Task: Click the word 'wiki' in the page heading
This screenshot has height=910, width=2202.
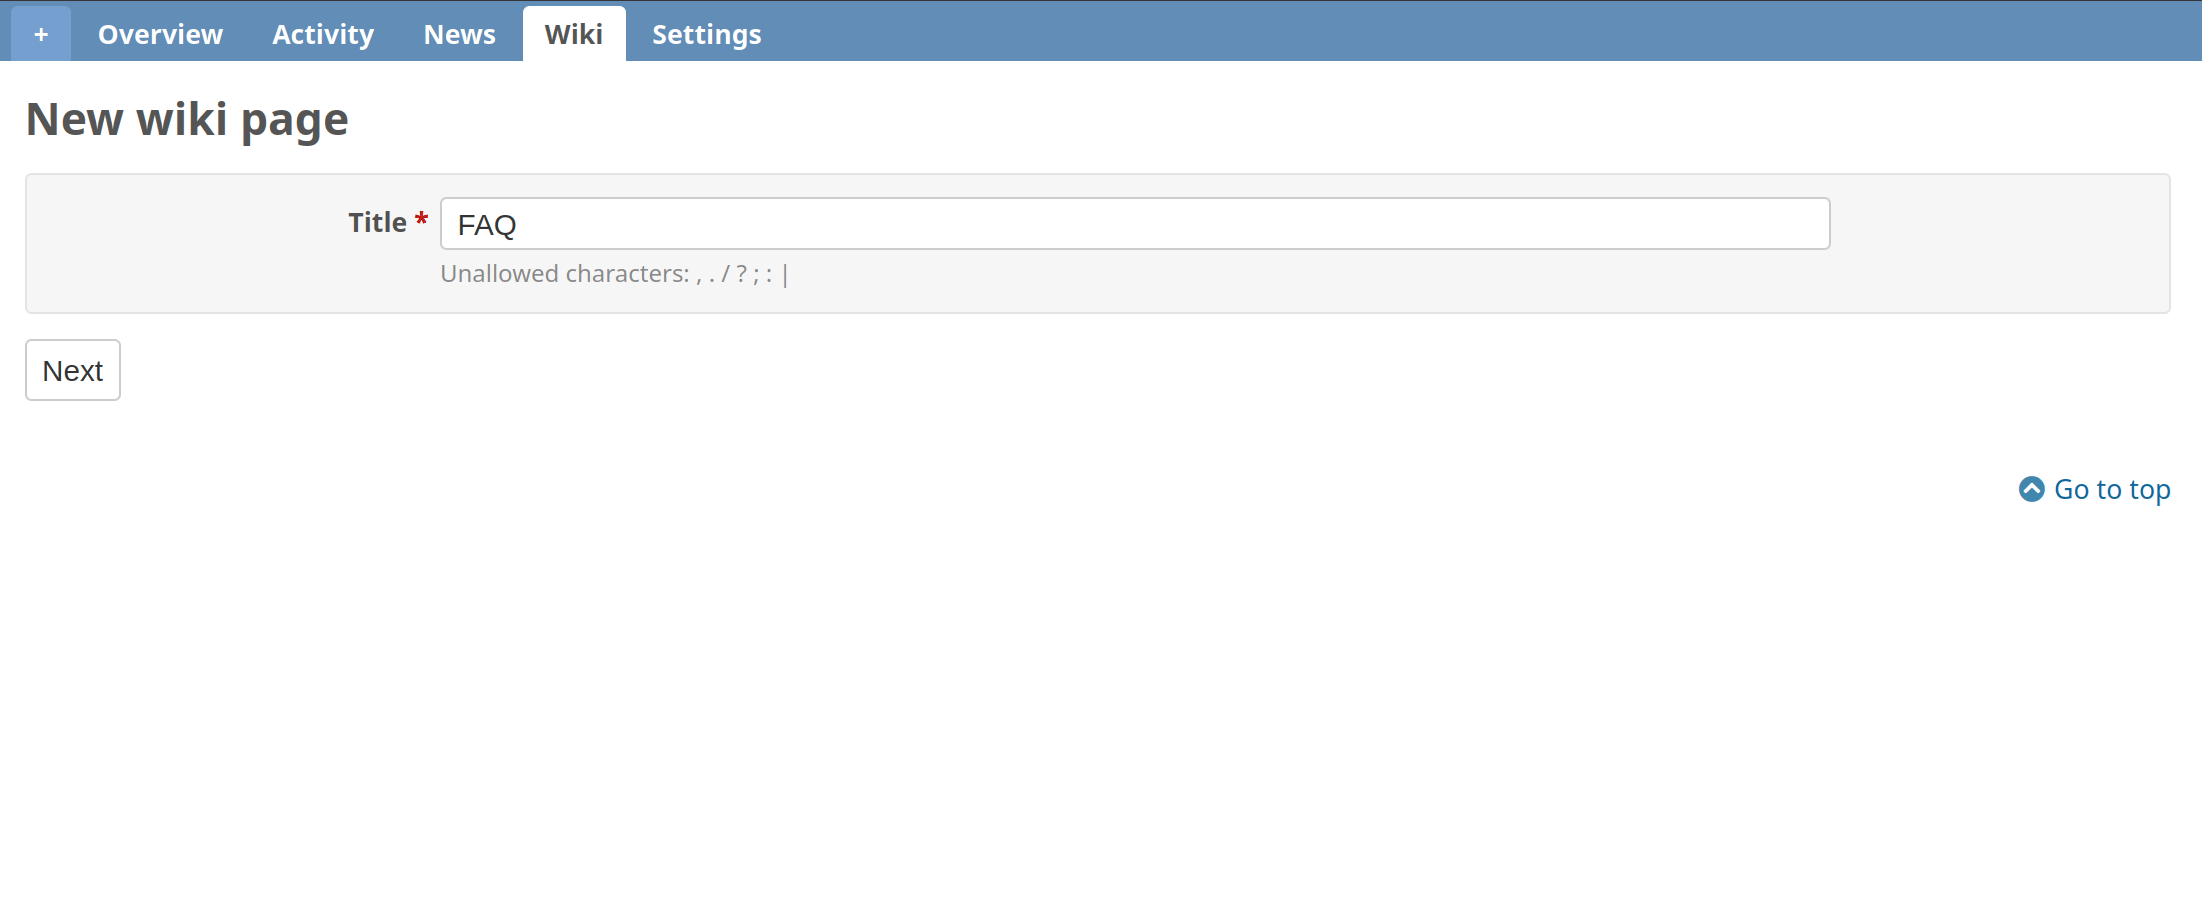Action: 182,119
